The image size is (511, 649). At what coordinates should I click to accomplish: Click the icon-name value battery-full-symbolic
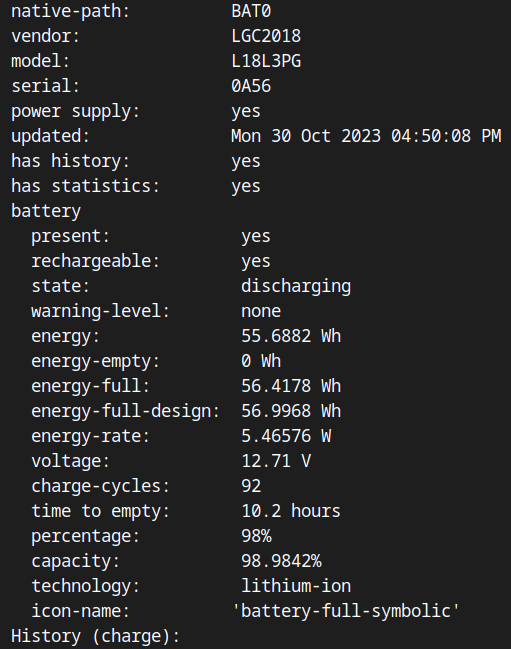(x=346, y=611)
